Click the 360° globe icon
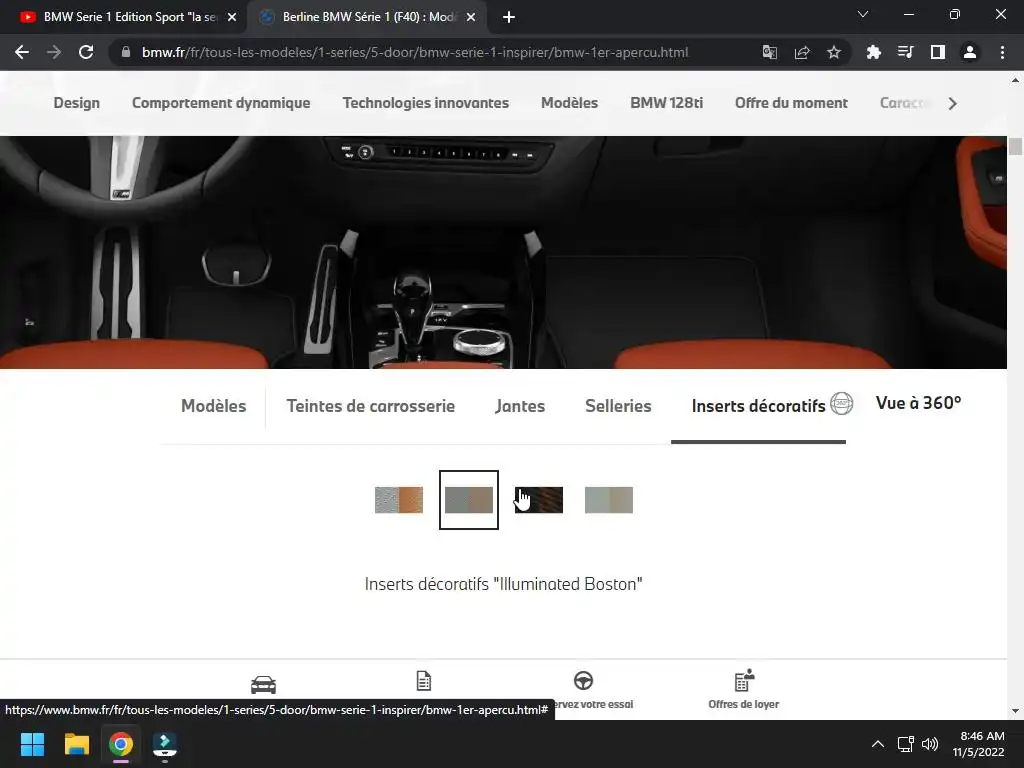Screen dimensions: 1024x768 [x=842, y=404]
